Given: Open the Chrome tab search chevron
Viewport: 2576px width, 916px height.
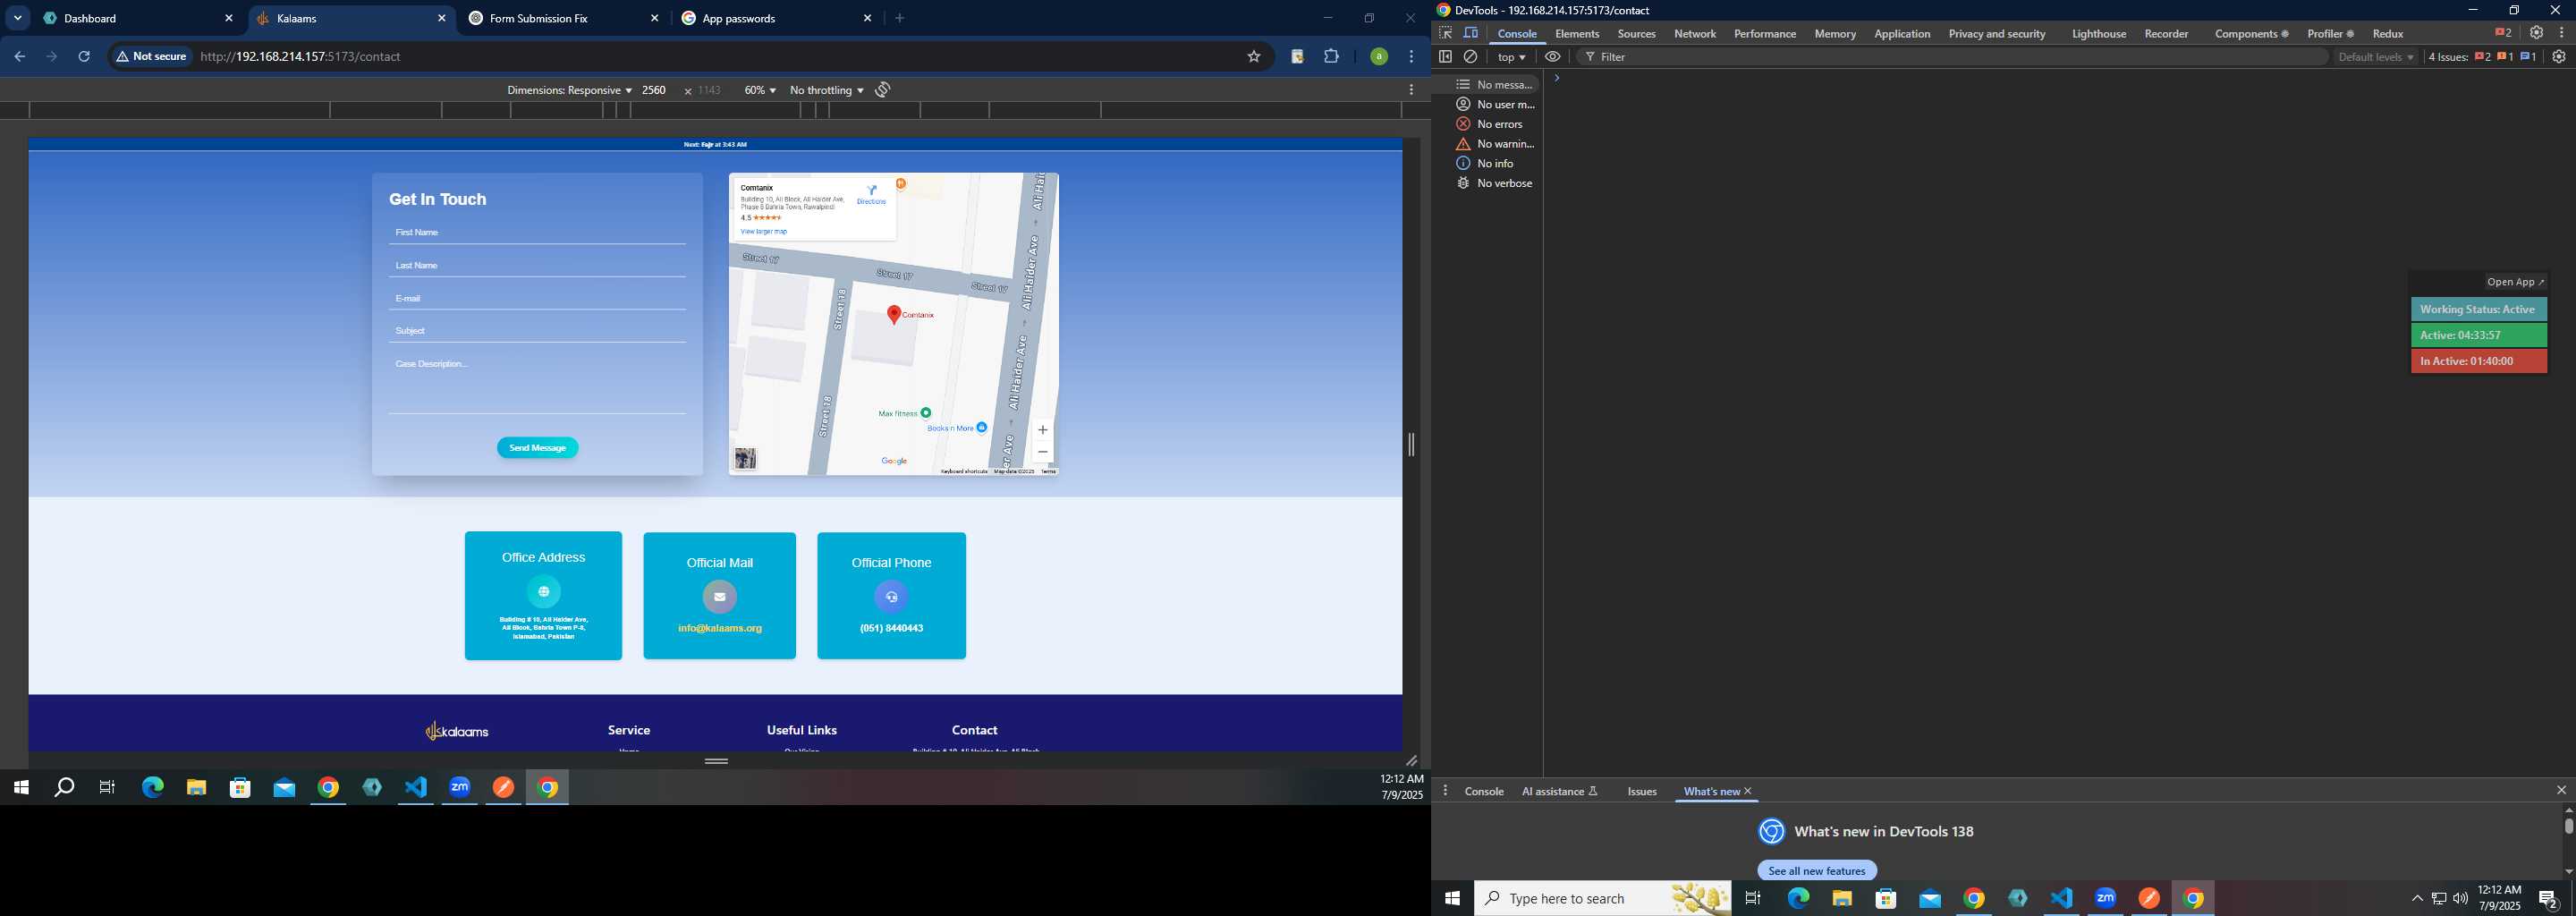Looking at the screenshot, I should point(18,18).
